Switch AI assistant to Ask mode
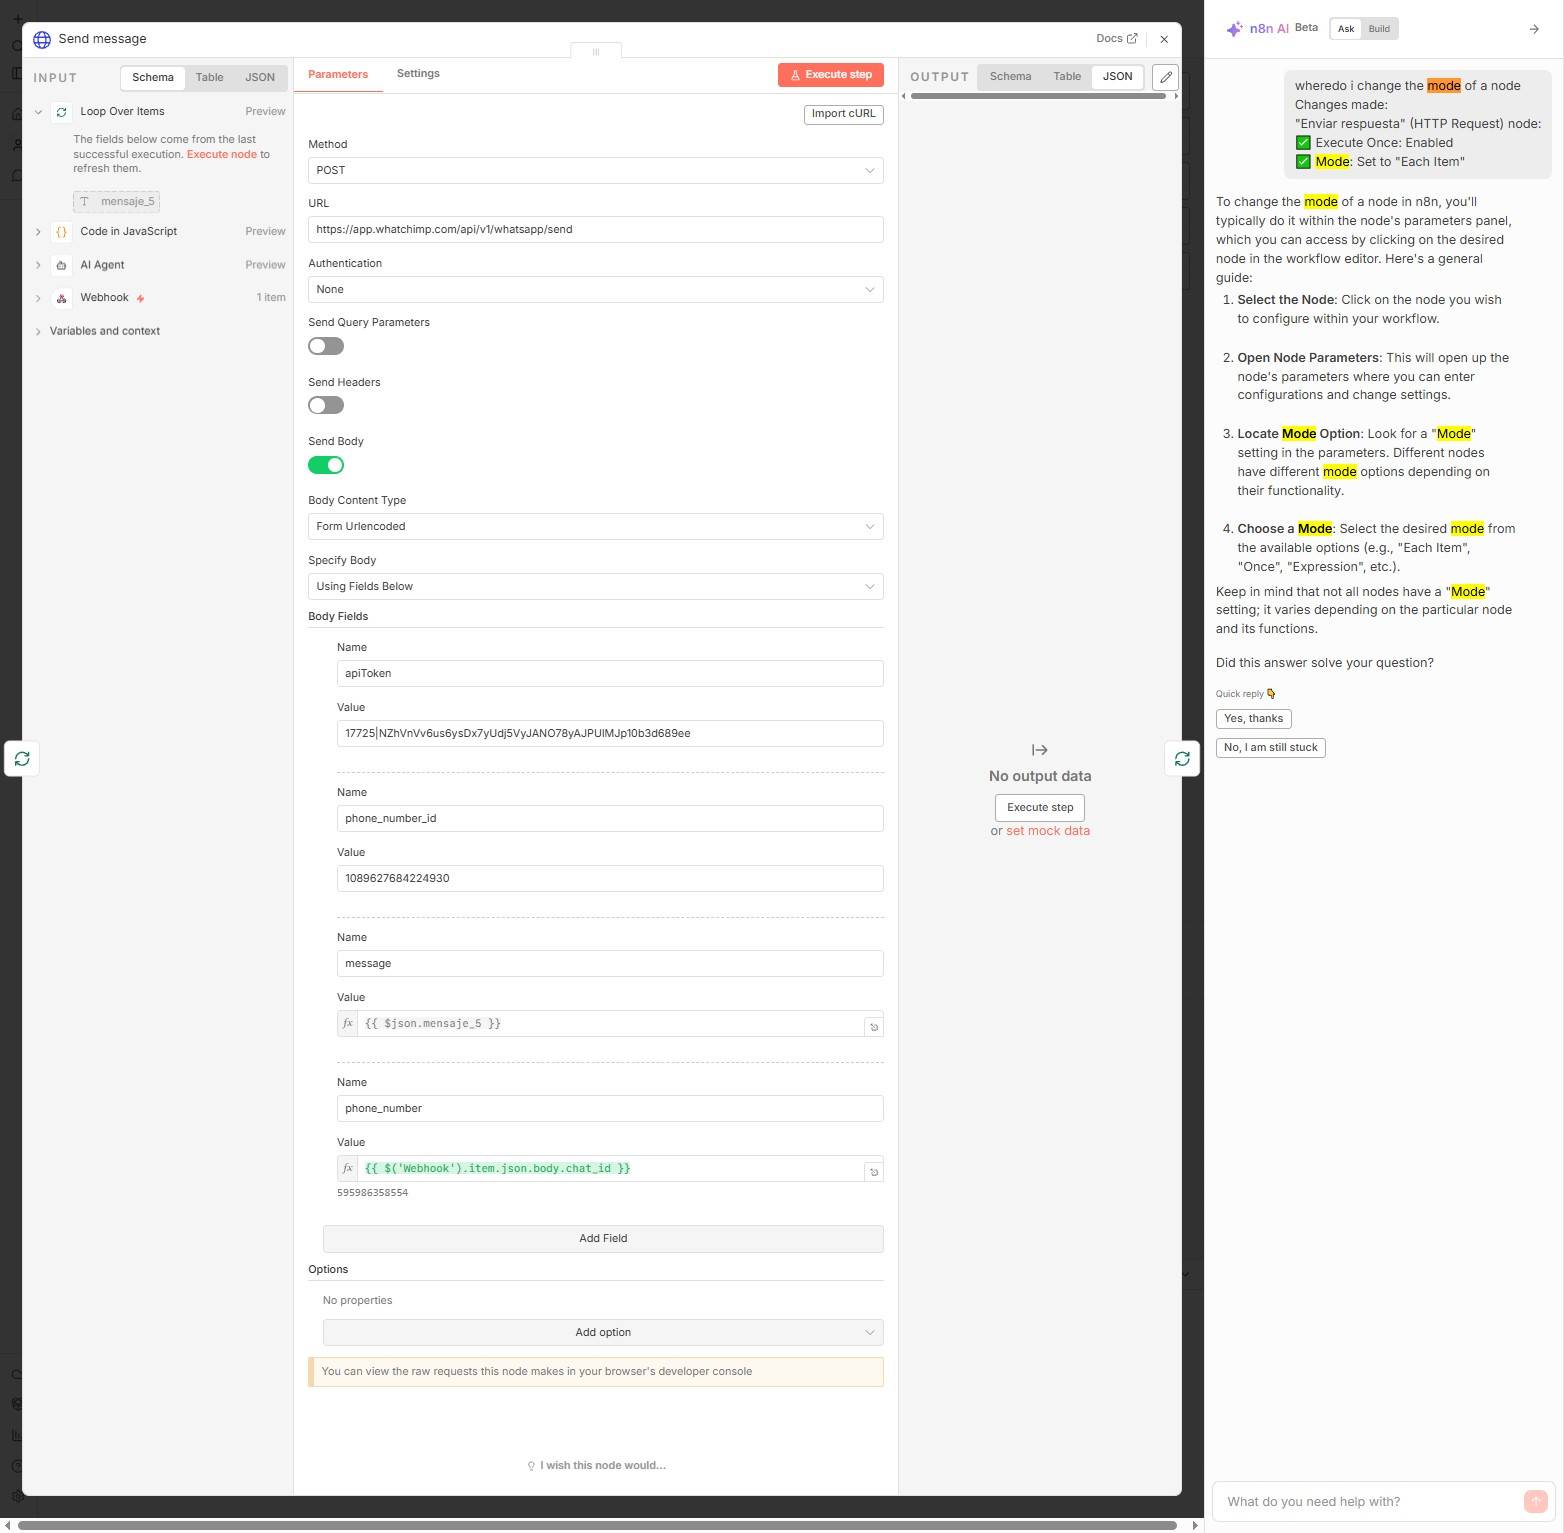 click(x=1346, y=29)
